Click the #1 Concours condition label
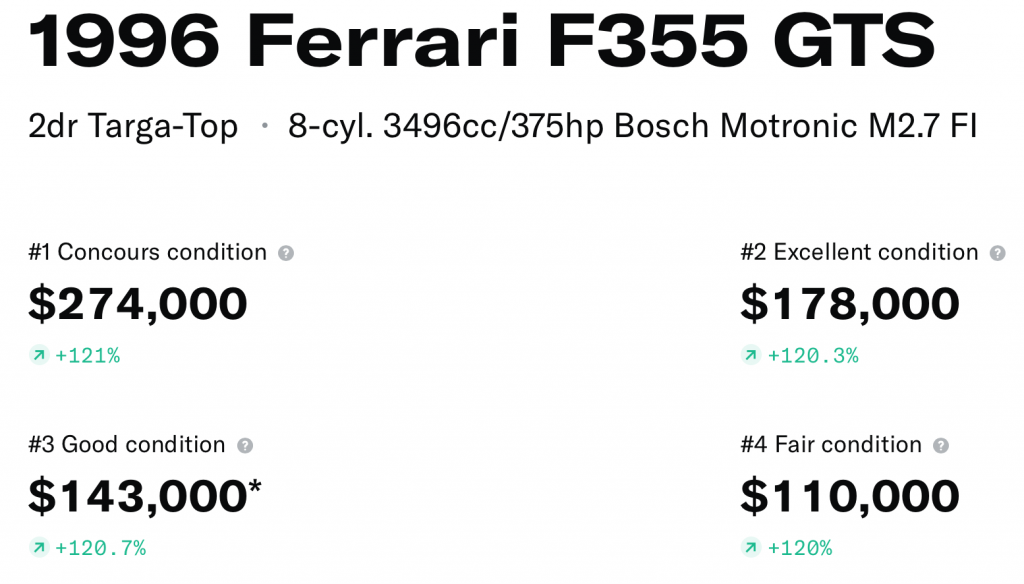This screenshot has height=584, width=1024. 148,252
